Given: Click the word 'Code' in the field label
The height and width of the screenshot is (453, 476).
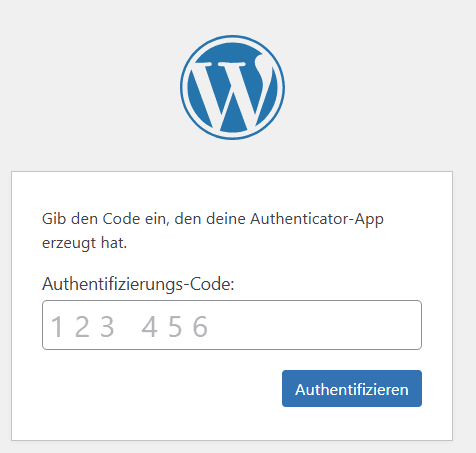Looking at the screenshot, I should pyautogui.click(x=210, y=284).
